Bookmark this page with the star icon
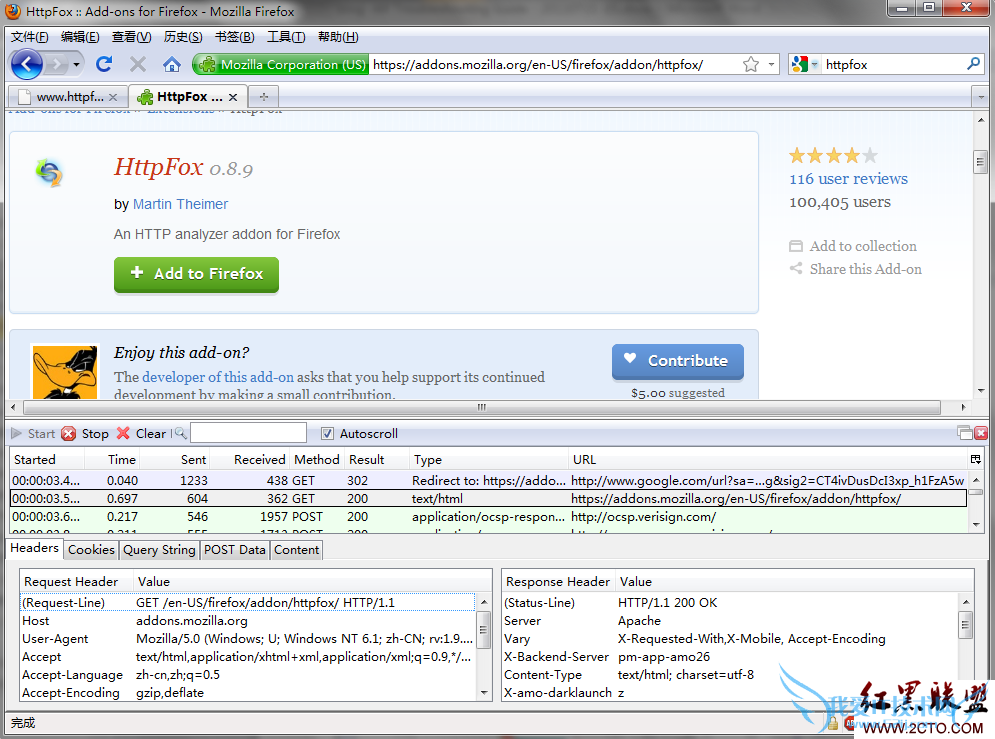995x739 pixels. coord(751,64)
